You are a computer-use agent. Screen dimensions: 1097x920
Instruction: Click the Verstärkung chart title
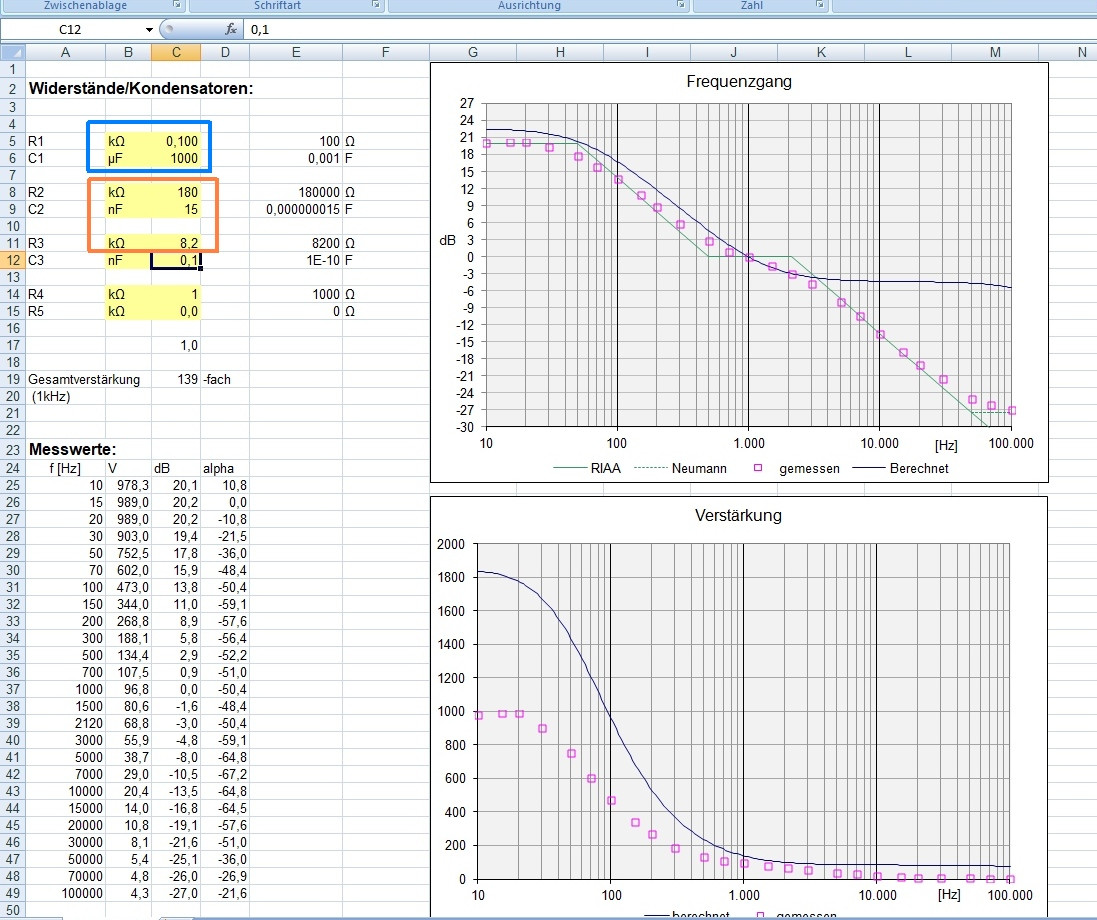coord(738,516)
